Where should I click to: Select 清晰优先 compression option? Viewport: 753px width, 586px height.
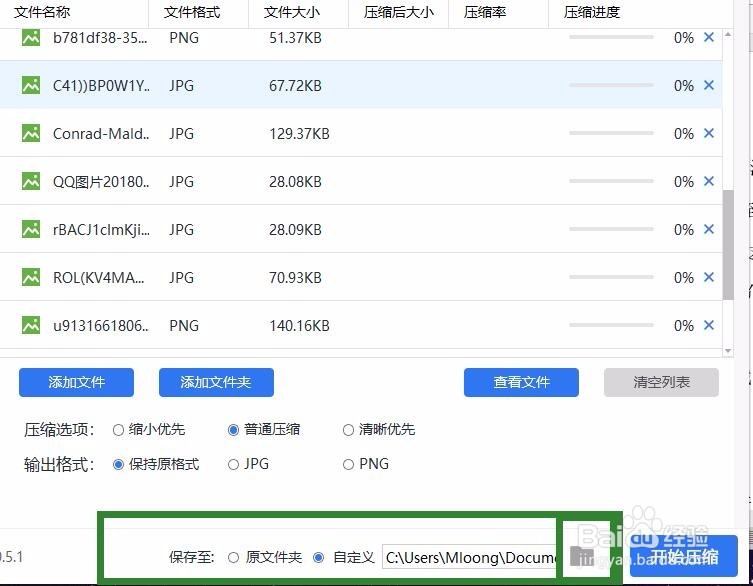click(349, 430)
